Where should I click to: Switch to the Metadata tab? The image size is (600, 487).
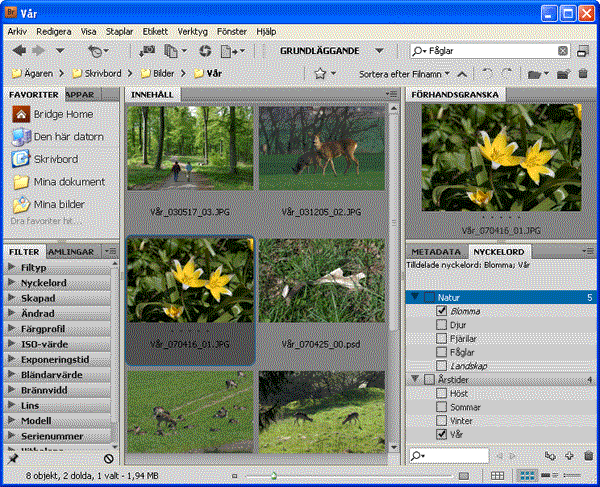coord(436,252)
